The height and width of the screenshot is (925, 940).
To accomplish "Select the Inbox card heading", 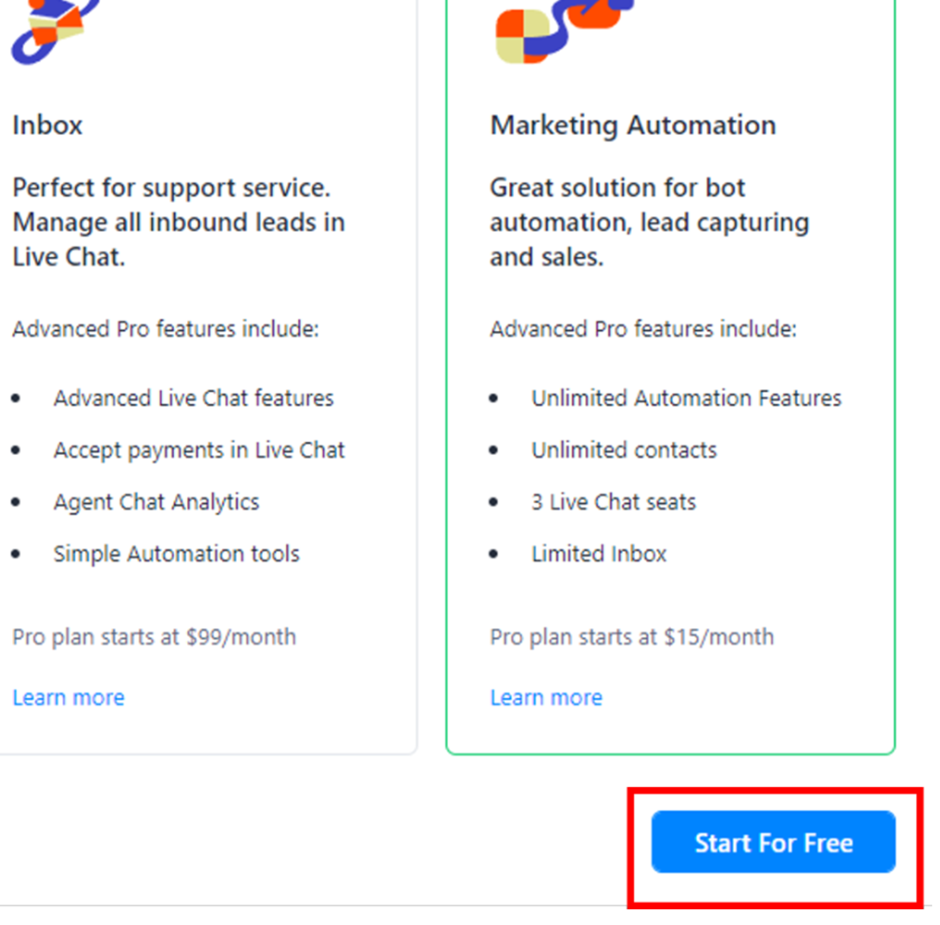I will tap(47, 126).
